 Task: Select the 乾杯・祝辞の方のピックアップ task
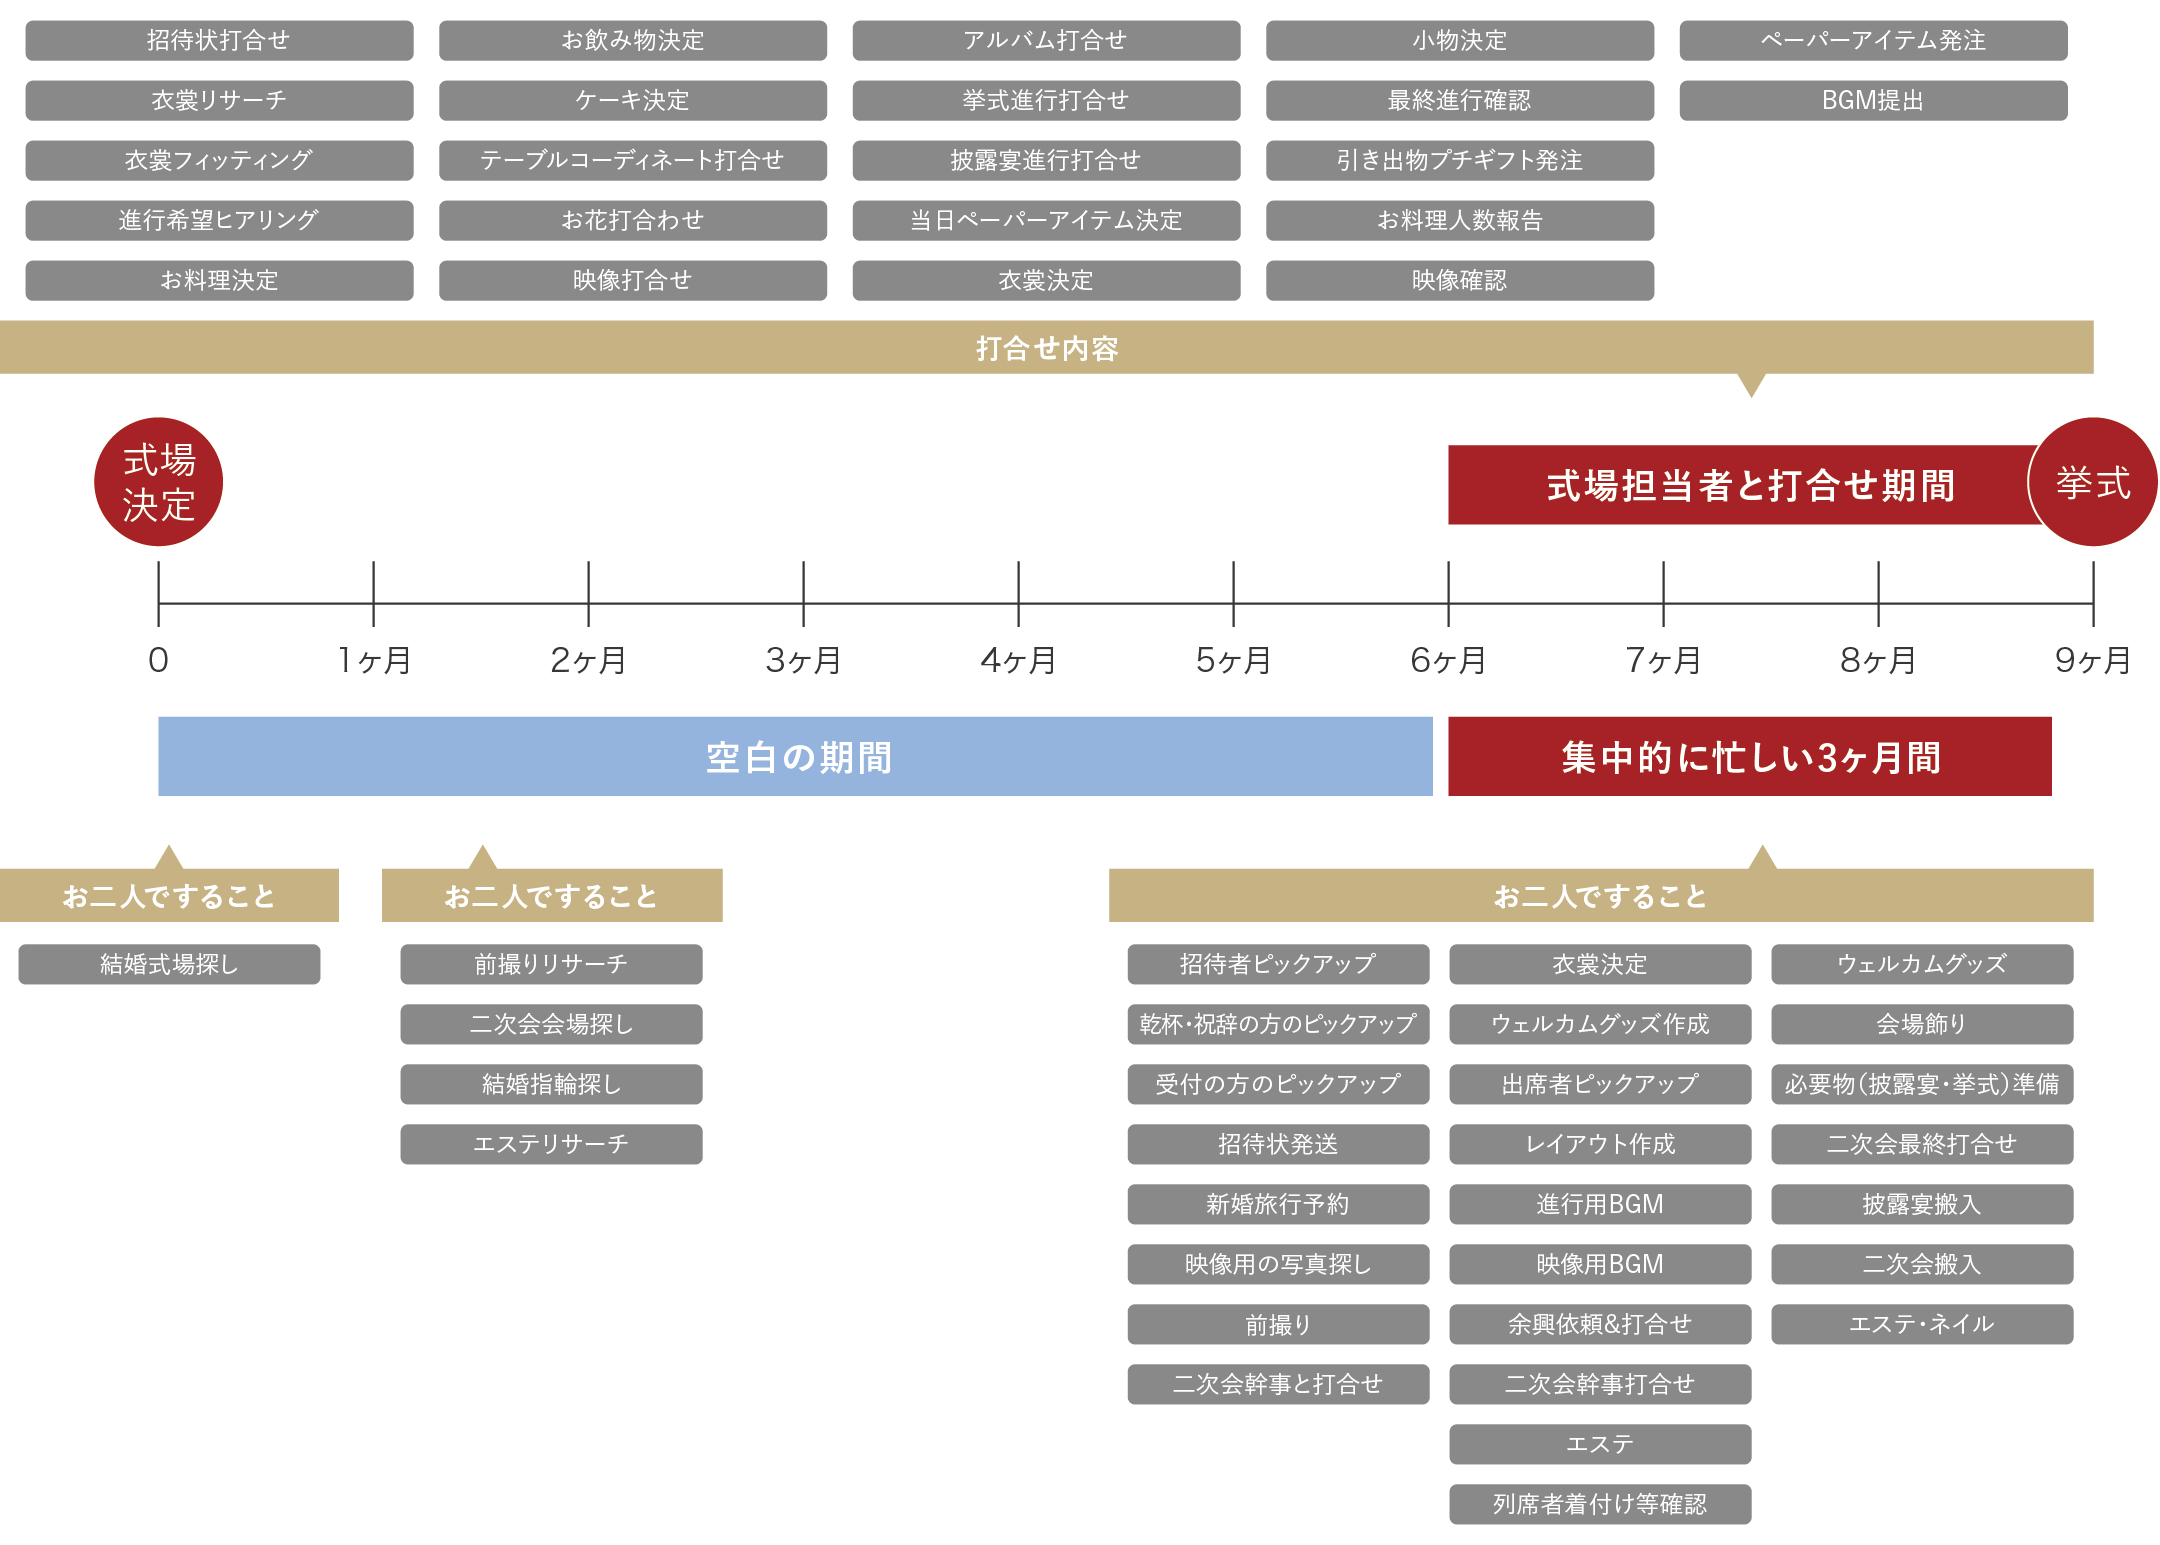pyautogui.click(x=1278, y=1024)
